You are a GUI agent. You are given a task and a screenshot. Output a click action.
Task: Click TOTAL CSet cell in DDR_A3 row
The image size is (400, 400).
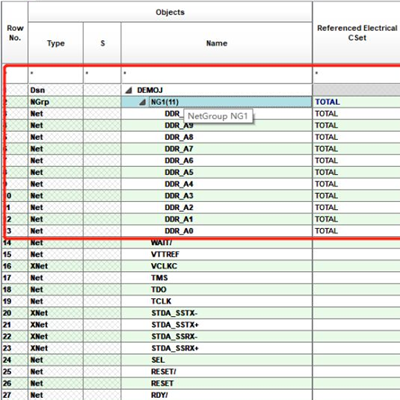(356, 196)
